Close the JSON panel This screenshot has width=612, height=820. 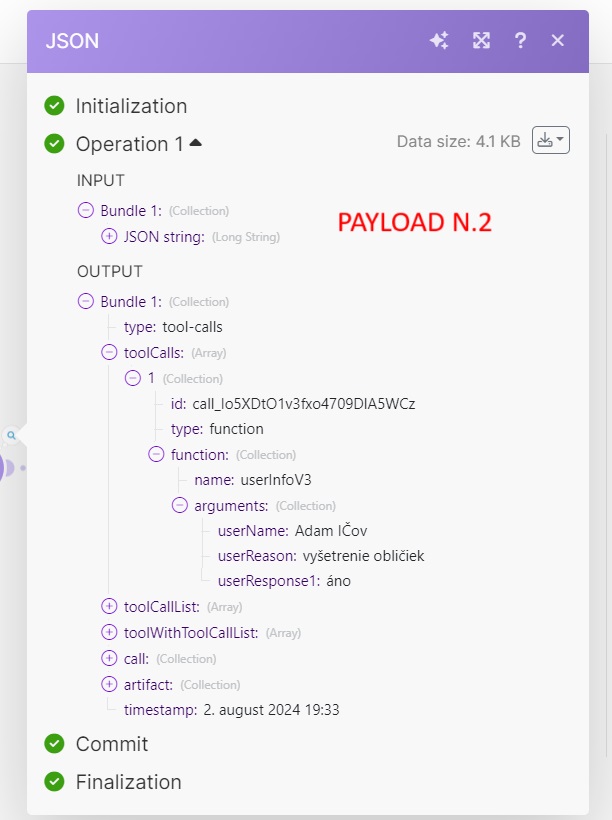tap(558, 40)
